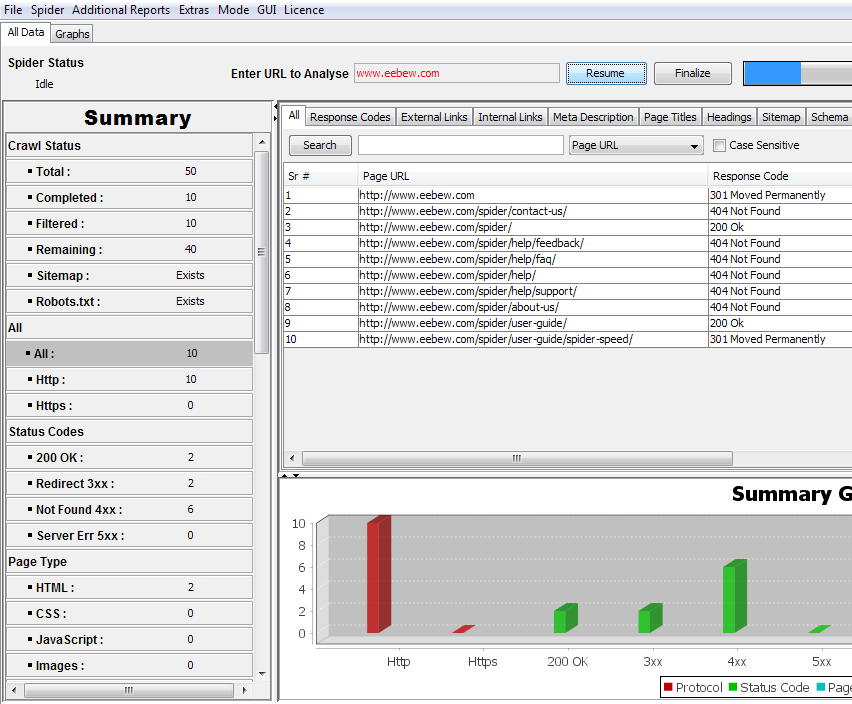Open the Additional Reports menu
The image size is (852, 704).
pos(121,10)
